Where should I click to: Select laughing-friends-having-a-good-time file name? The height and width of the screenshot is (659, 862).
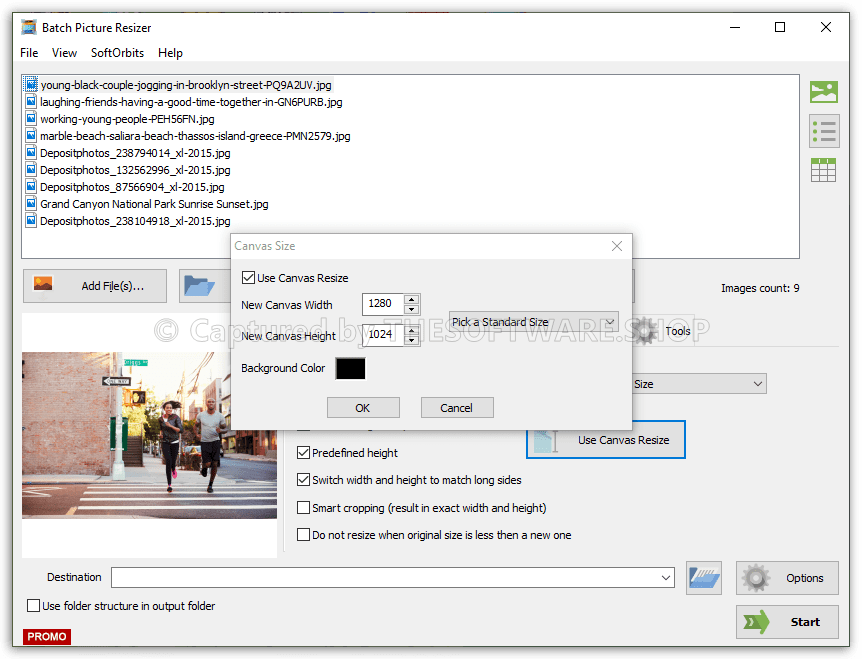tap(191, 102)
